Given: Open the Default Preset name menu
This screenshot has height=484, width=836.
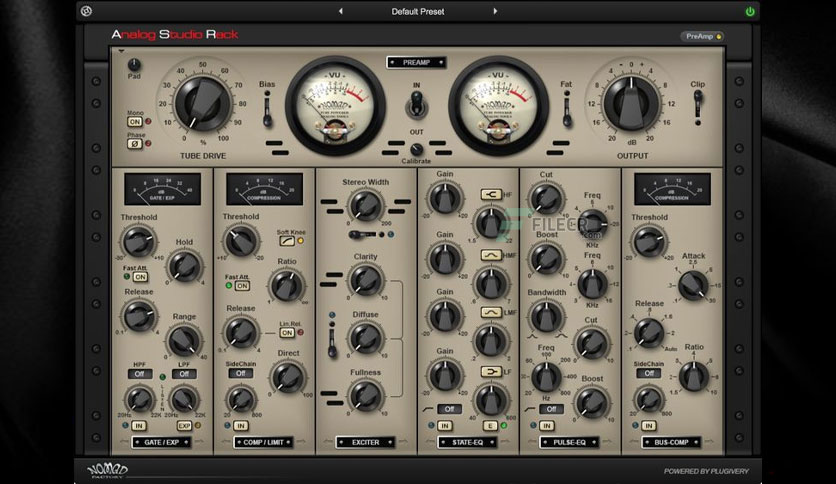Looking at the screenshot, I should [417, 11].
